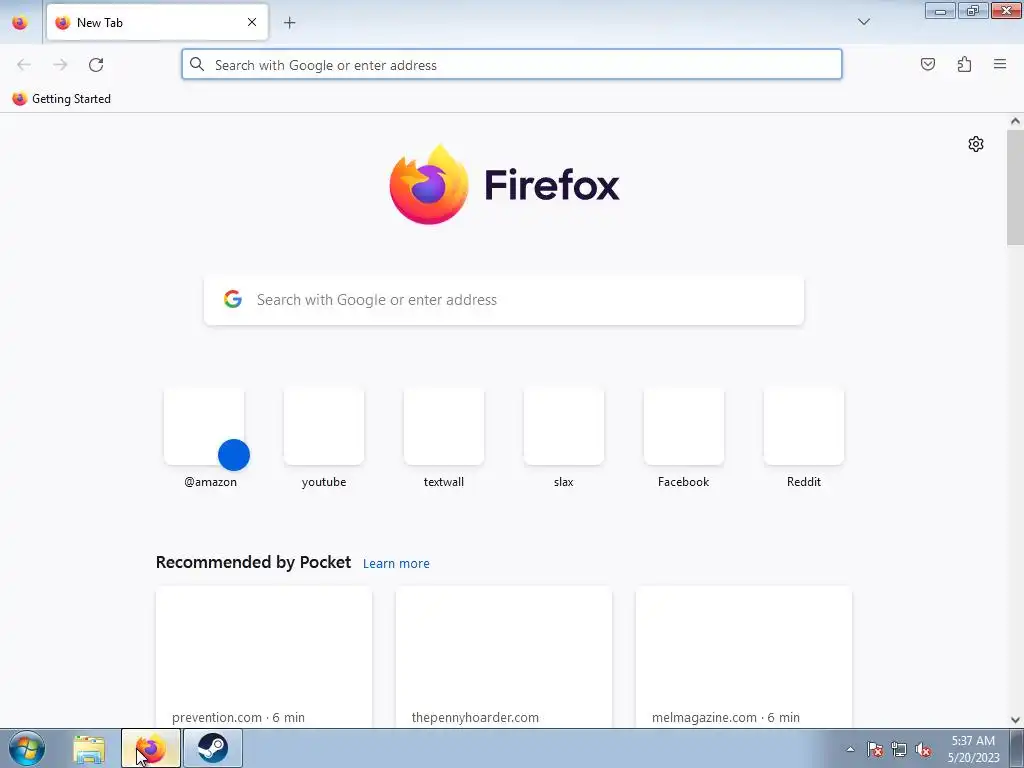Image resolution: width=1024 pixels, height=768 pixels.
Task: Open Windows Explorer from taskbar
Action: point(89,749)
